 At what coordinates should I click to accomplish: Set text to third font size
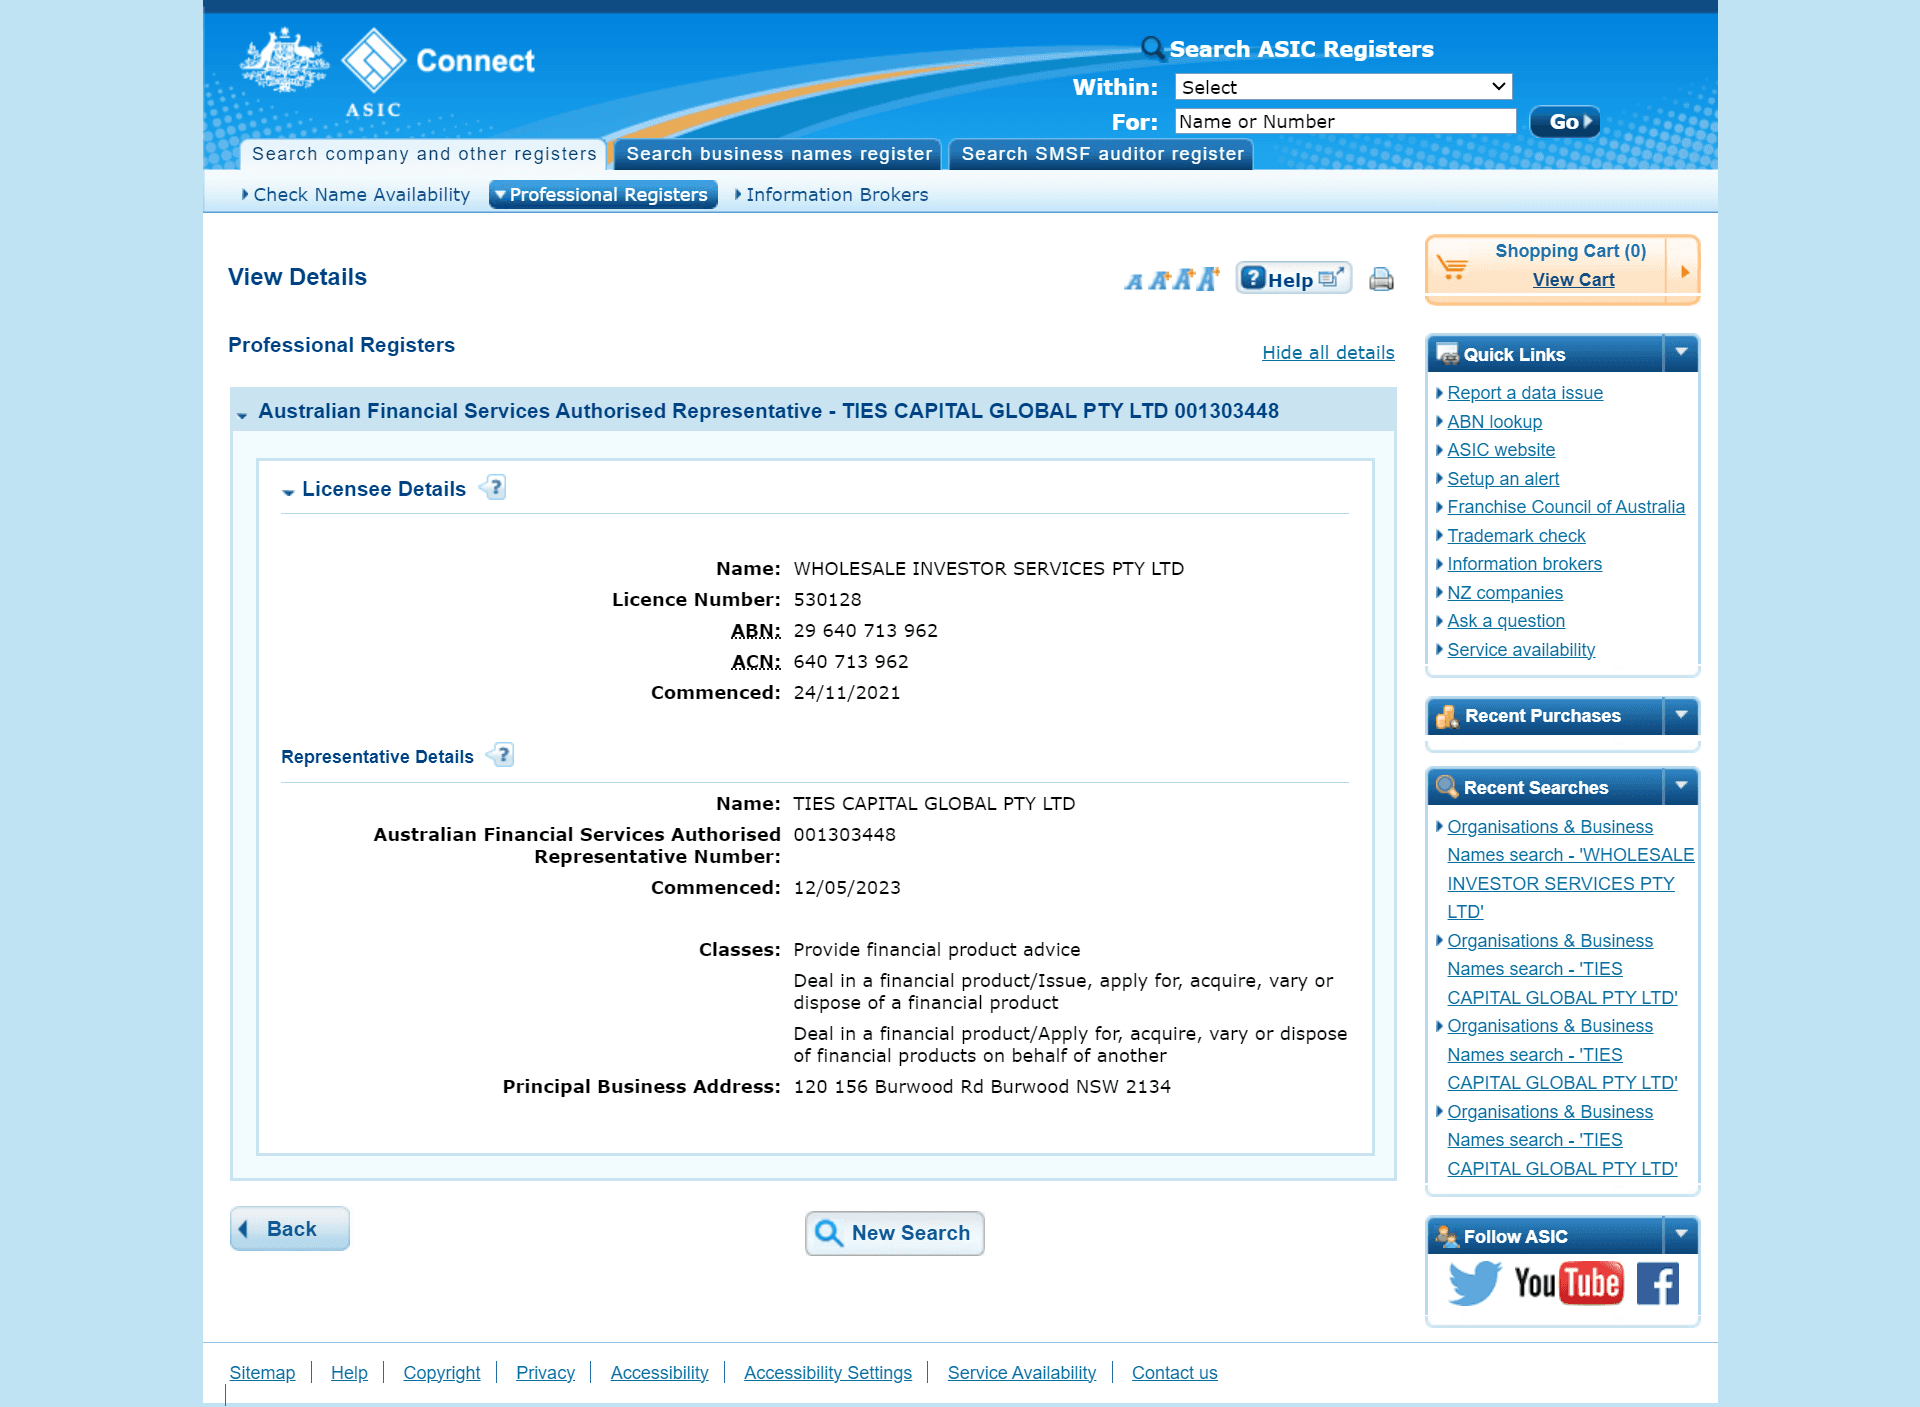coord(1184,280)
